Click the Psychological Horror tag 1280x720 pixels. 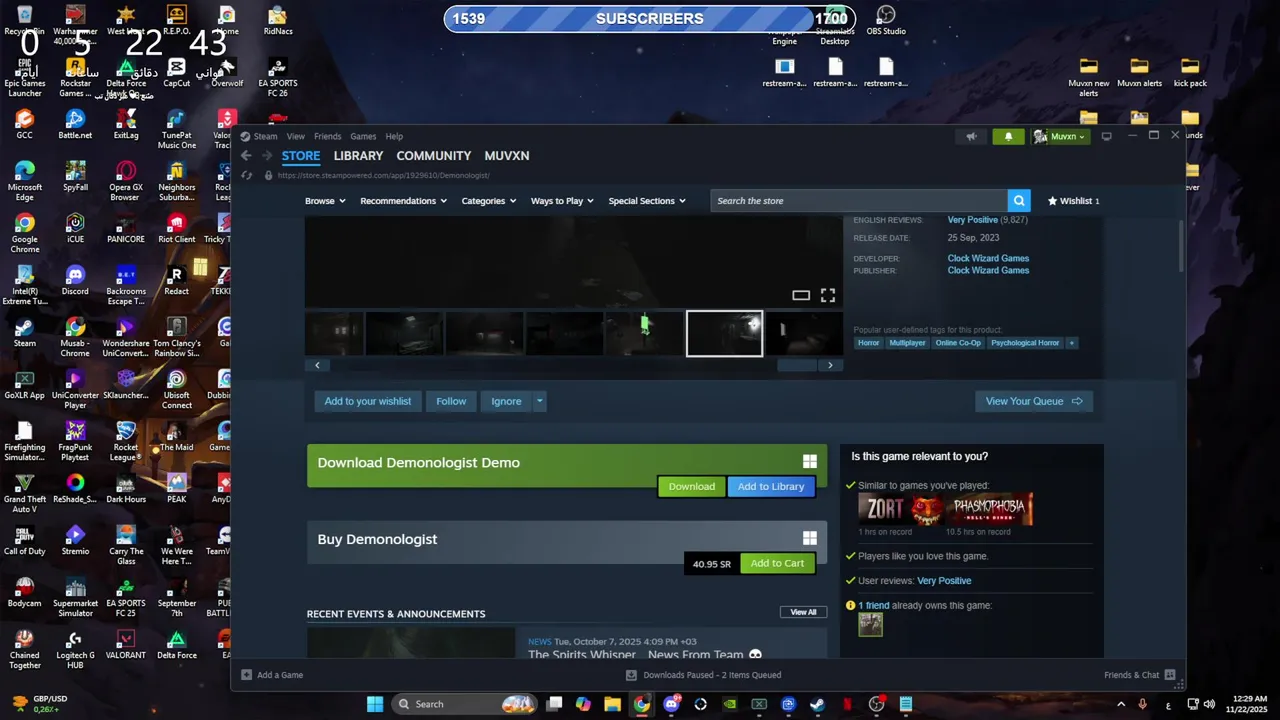coord(1024,343)
